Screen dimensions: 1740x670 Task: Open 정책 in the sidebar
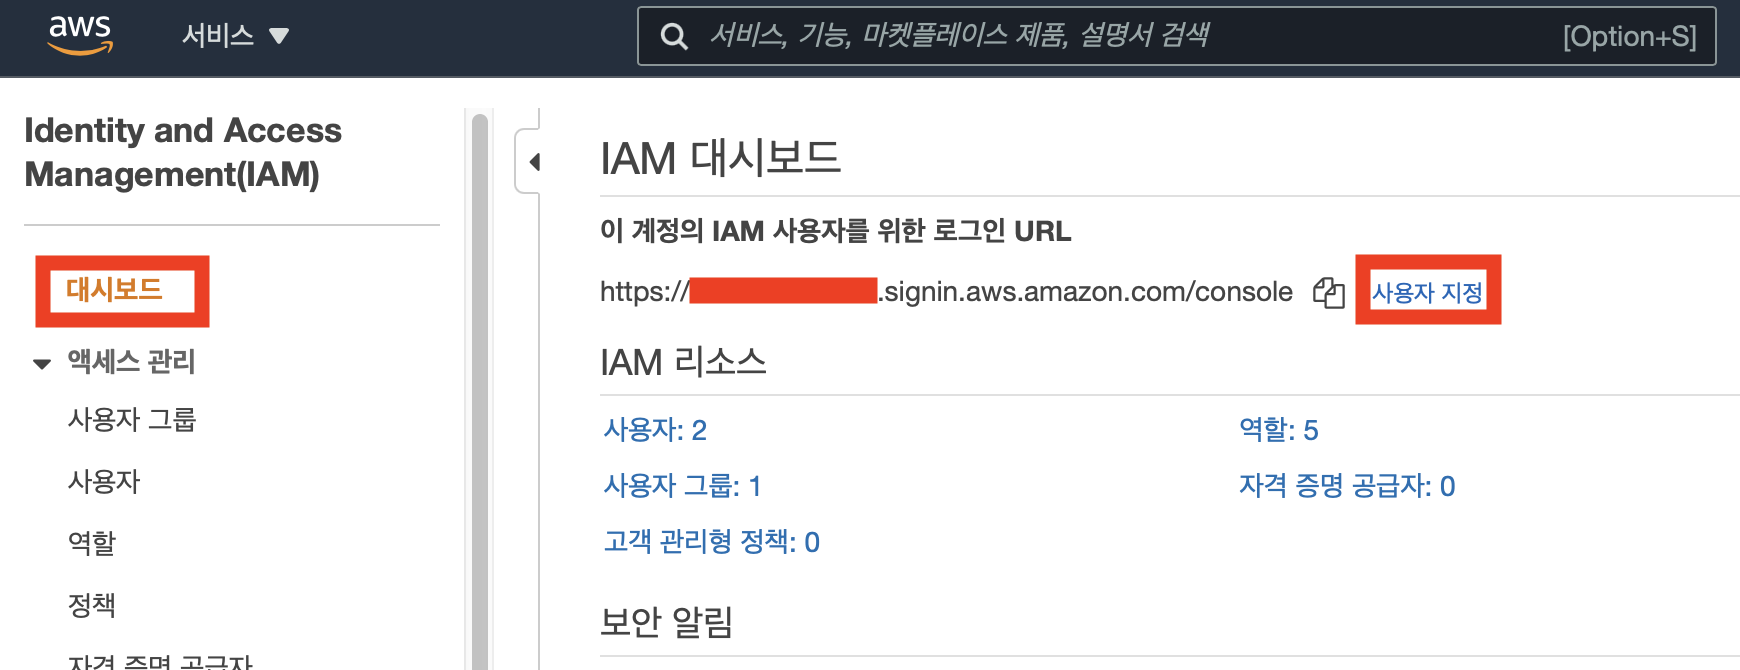[x=92, y=605]
